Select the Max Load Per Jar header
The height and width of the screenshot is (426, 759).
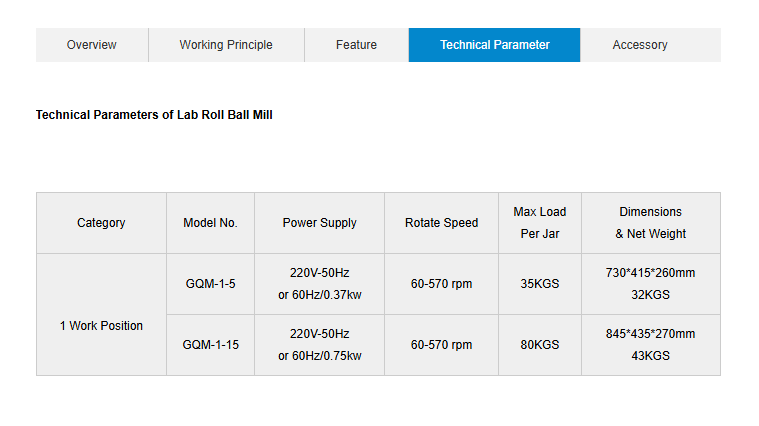(539, 223)
